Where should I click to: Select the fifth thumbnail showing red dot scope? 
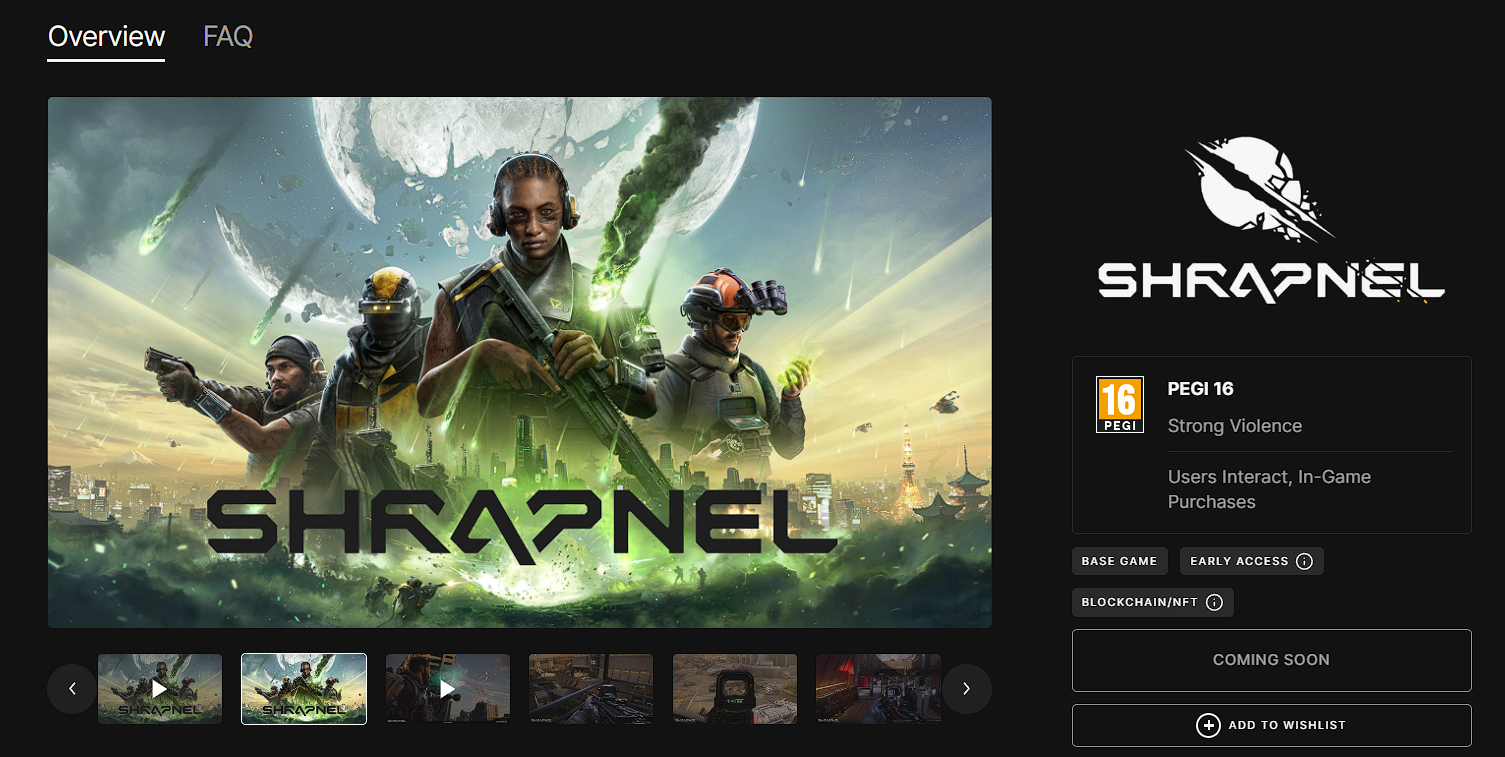pyautogui.click(x=735, y=689)
